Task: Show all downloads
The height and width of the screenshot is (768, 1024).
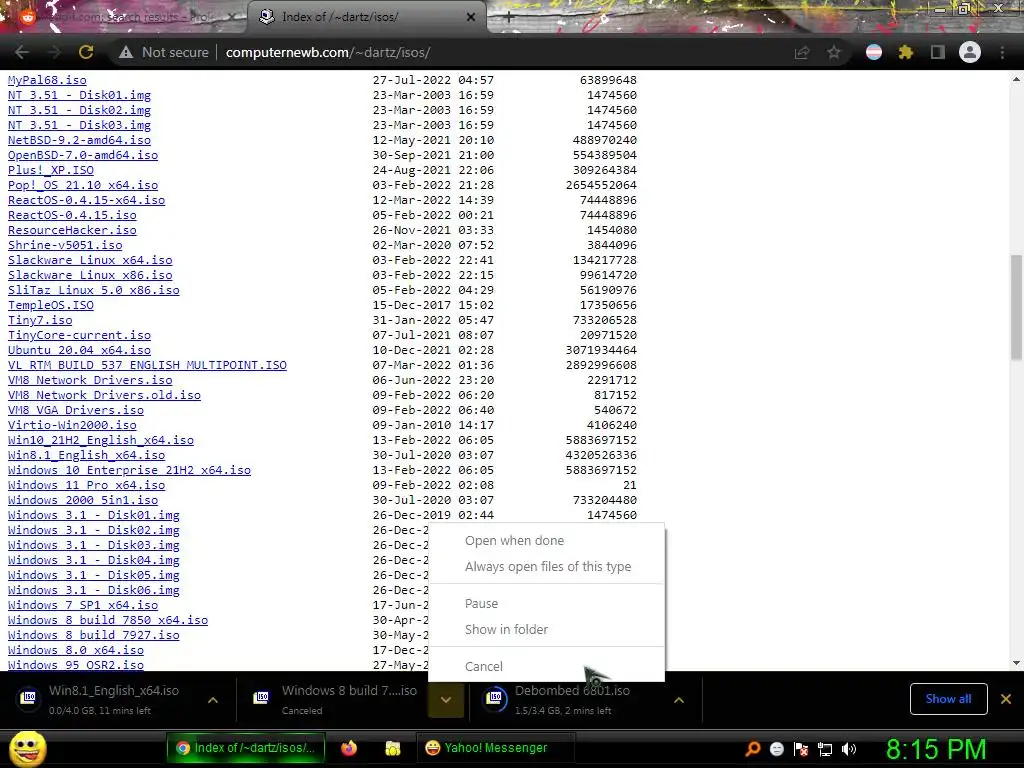Action: click(x=948, y=699)
